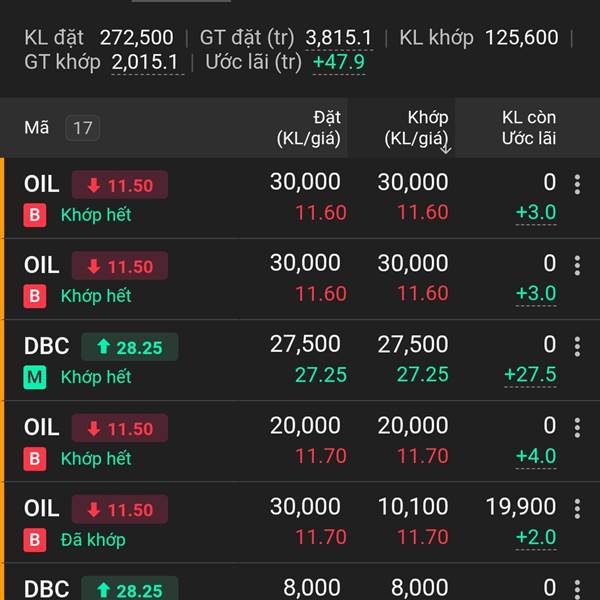The height and width of the screenshot is (600, 600).
Task: Select the OIL ticker in the Đã khớp order
Action: 42,509
